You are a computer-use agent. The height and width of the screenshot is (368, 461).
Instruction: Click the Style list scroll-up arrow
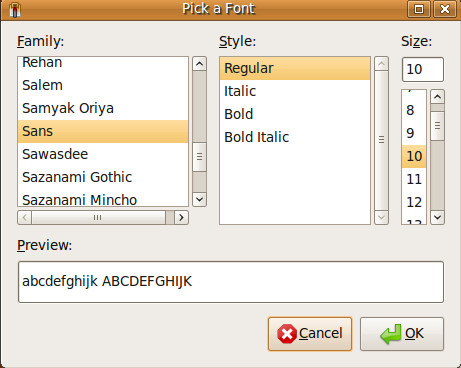[381, 64]
